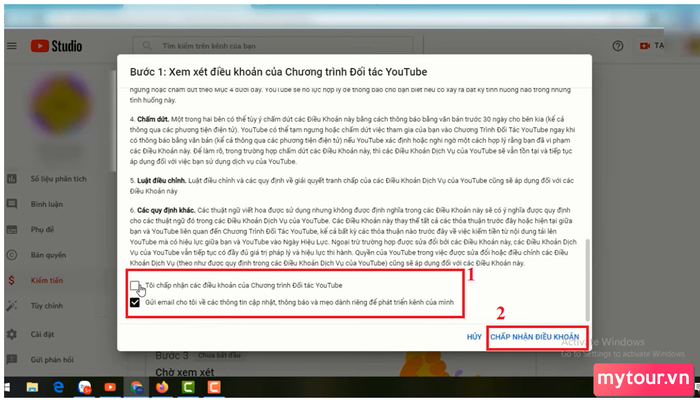Open Số liệu phân tích analytics icon
Screen dimensions: 700x404
[x=12, y=179]
